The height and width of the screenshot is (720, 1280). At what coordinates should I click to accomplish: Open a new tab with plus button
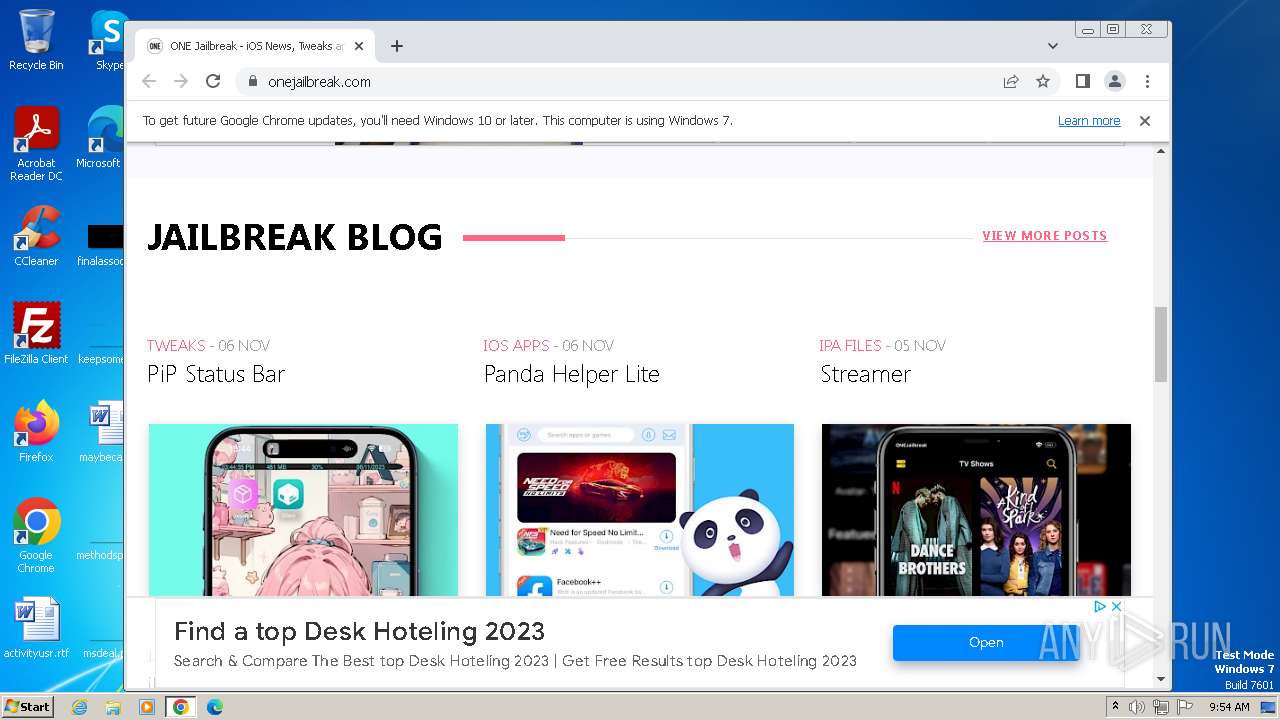[x=397, y=46]
